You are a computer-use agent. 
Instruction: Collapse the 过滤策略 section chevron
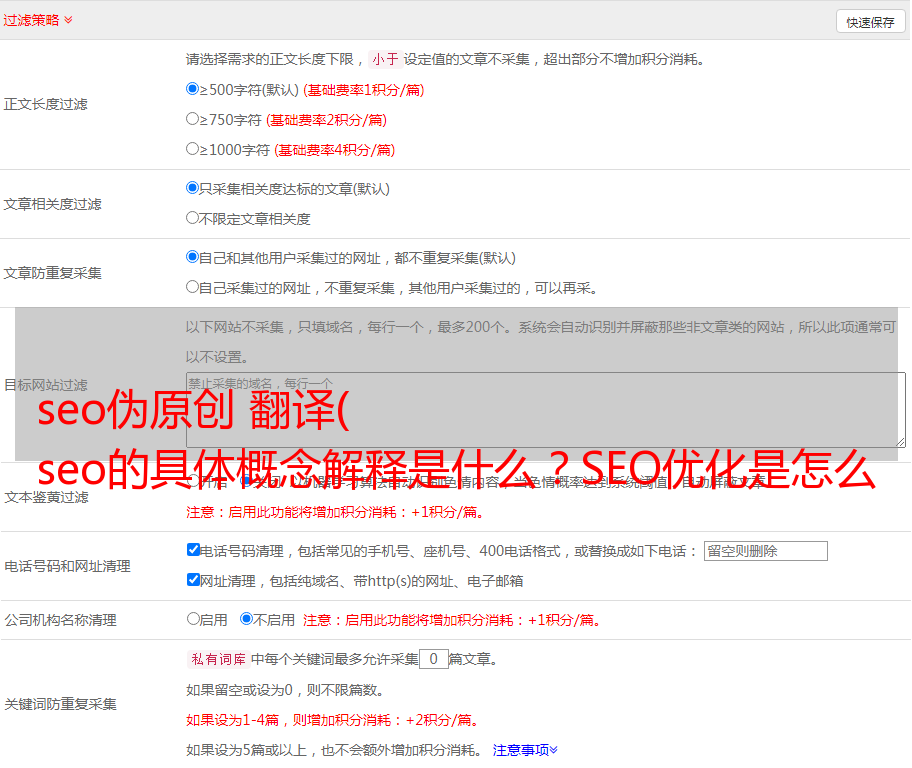(x=68, y=20)
